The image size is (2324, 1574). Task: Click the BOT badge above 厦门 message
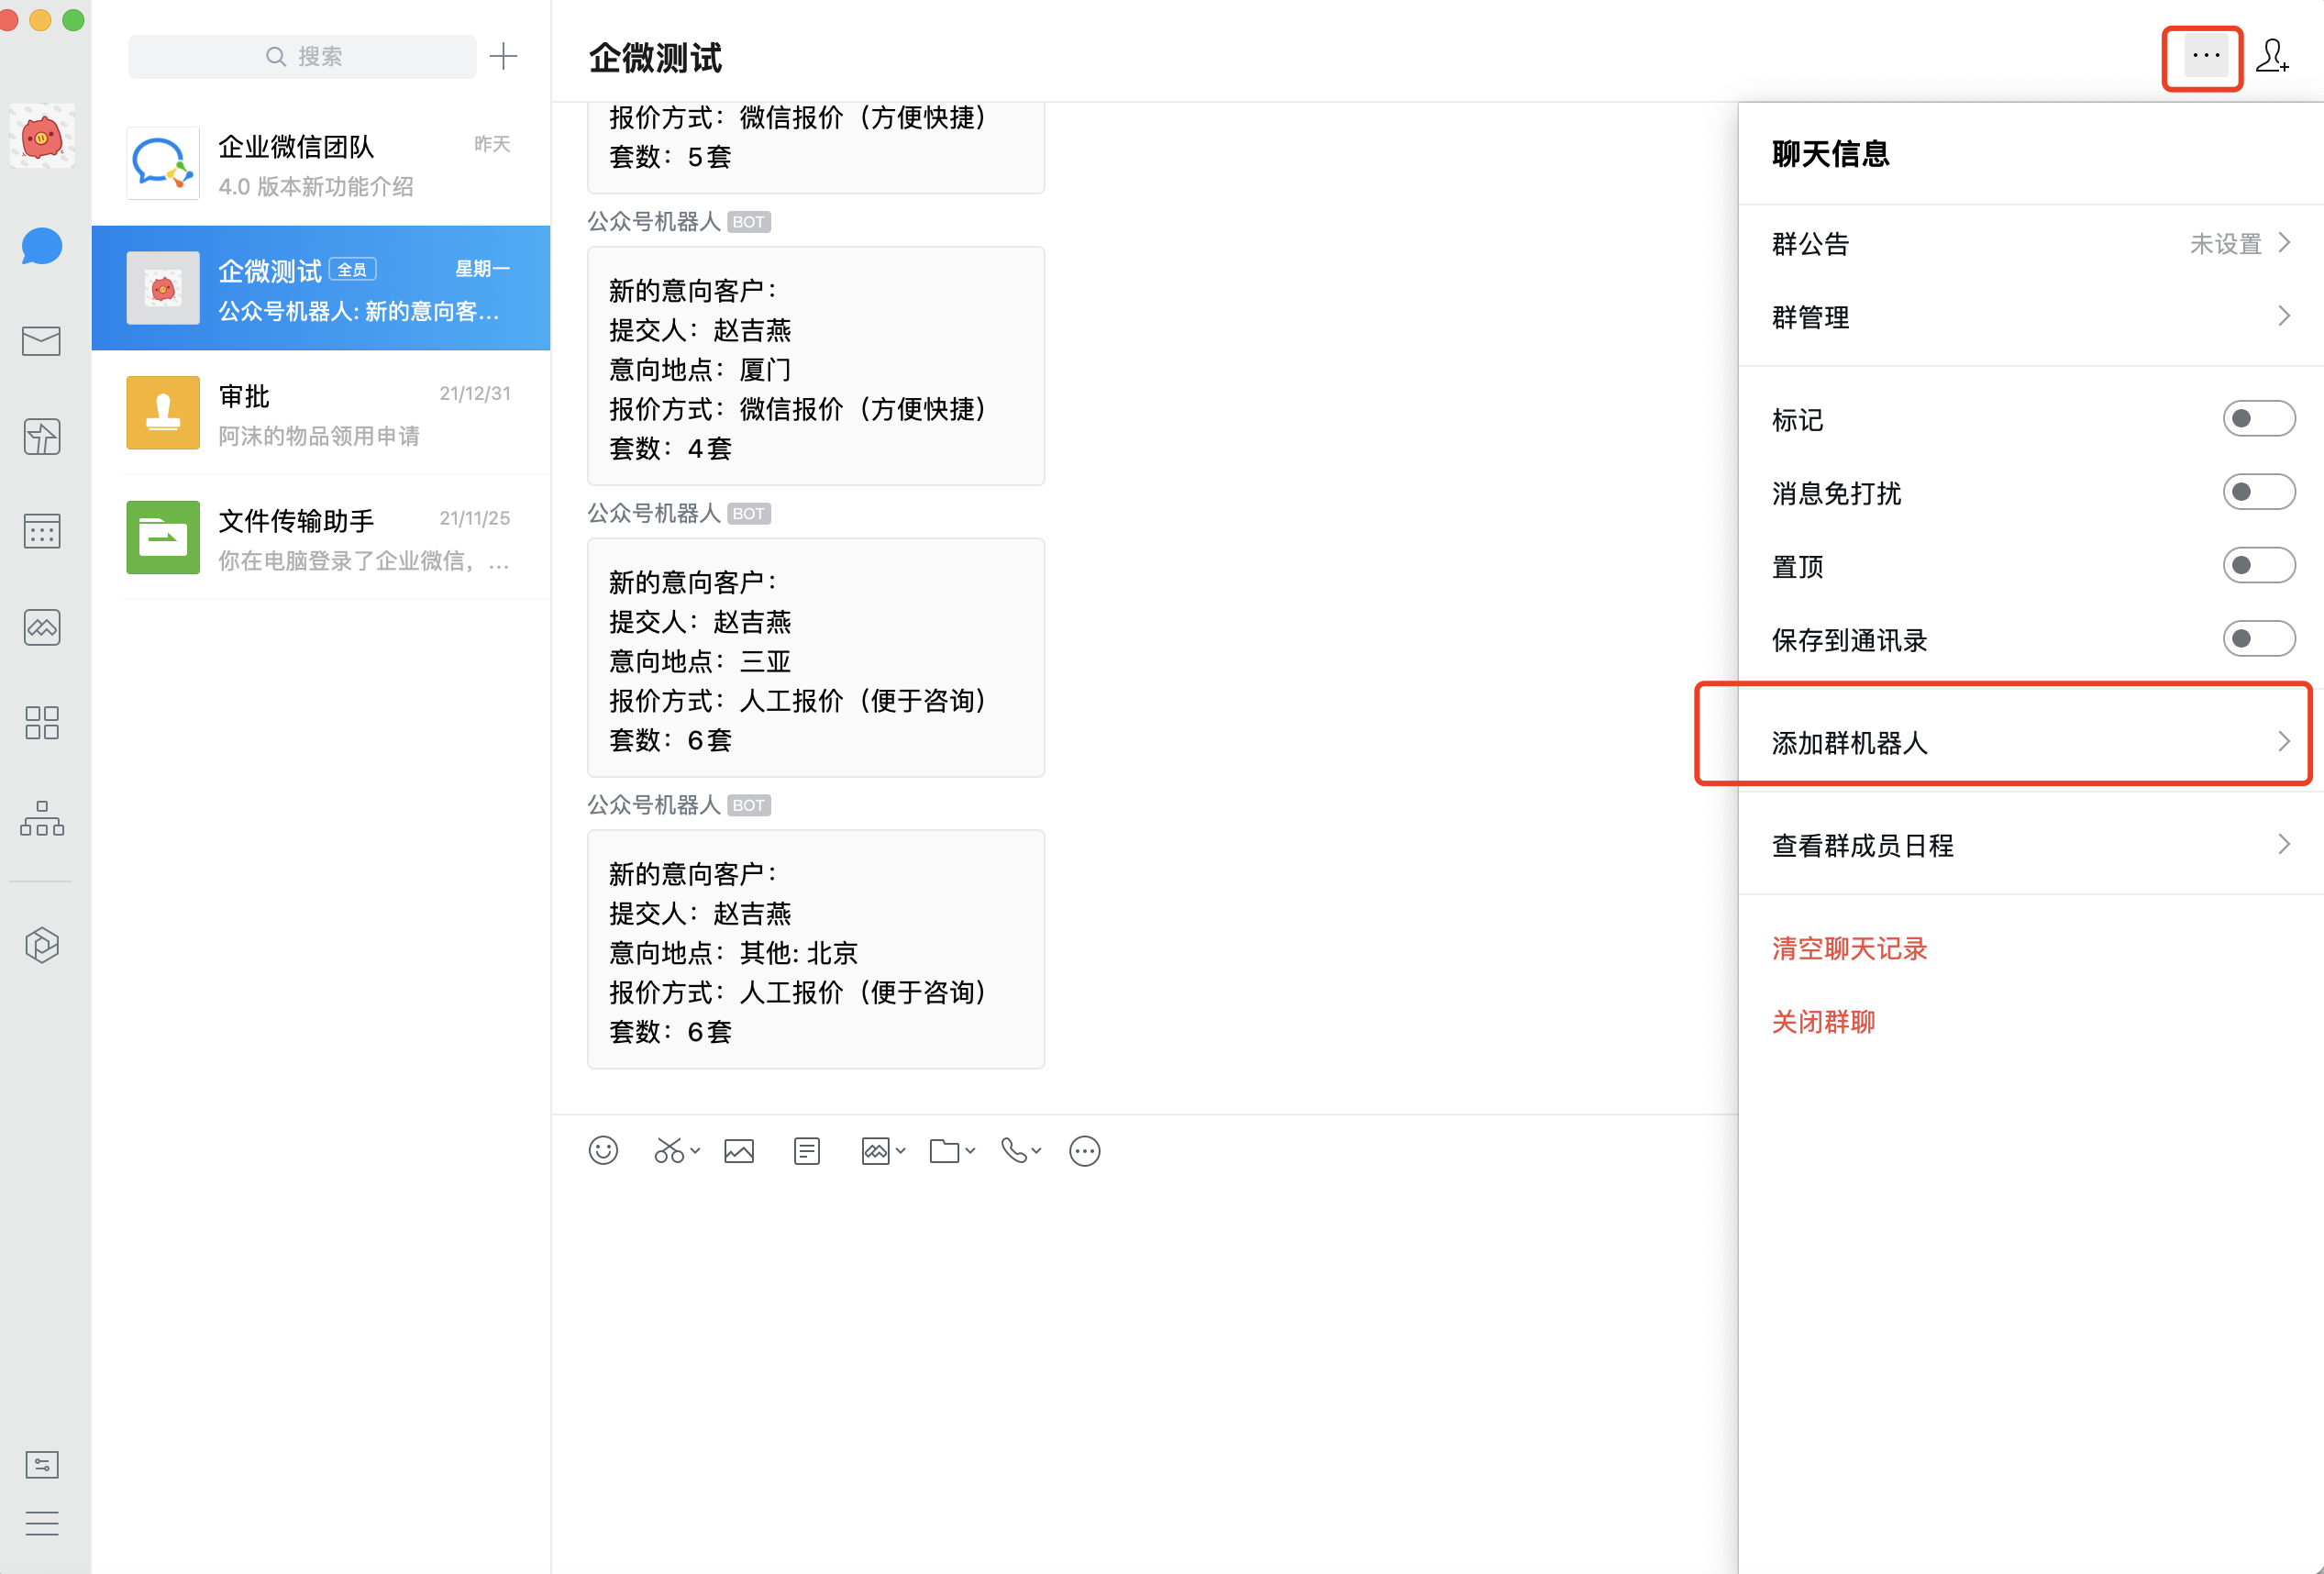pyautogui.click(x=749, y=222)
